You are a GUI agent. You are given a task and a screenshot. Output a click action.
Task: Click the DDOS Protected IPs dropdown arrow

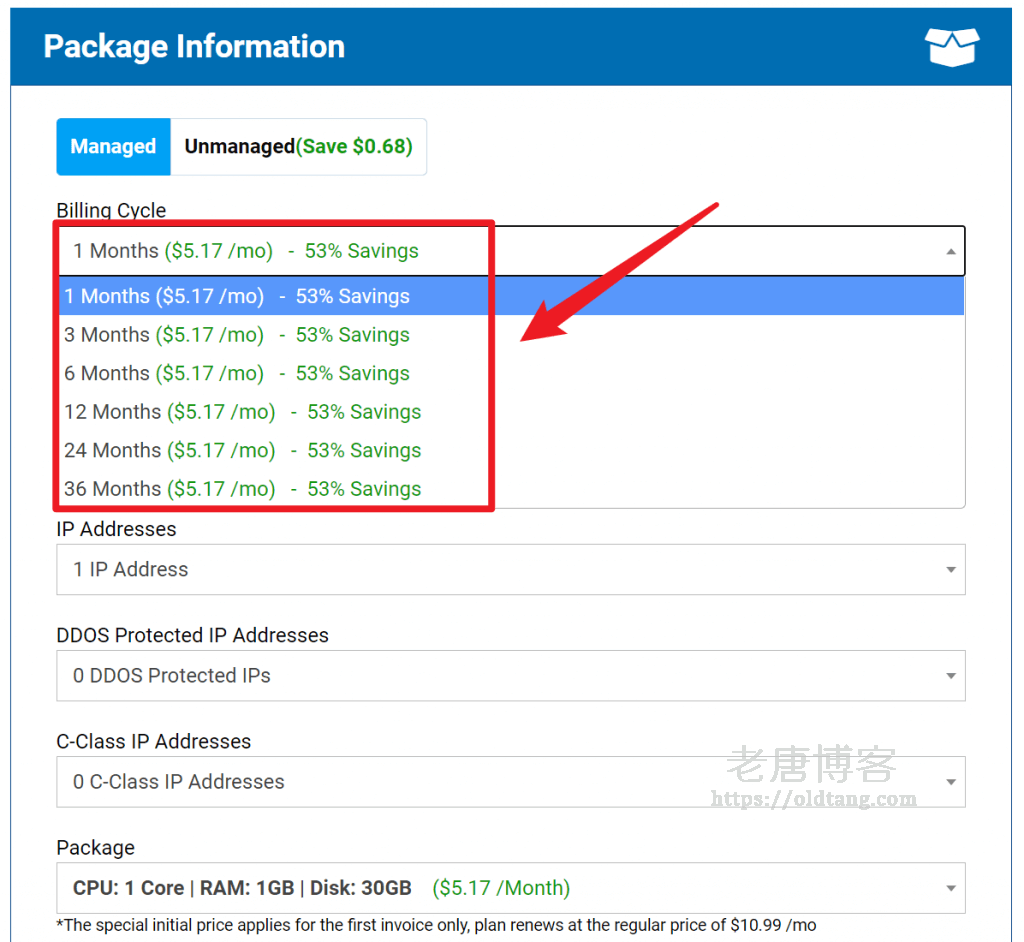[x=950, y=676]
